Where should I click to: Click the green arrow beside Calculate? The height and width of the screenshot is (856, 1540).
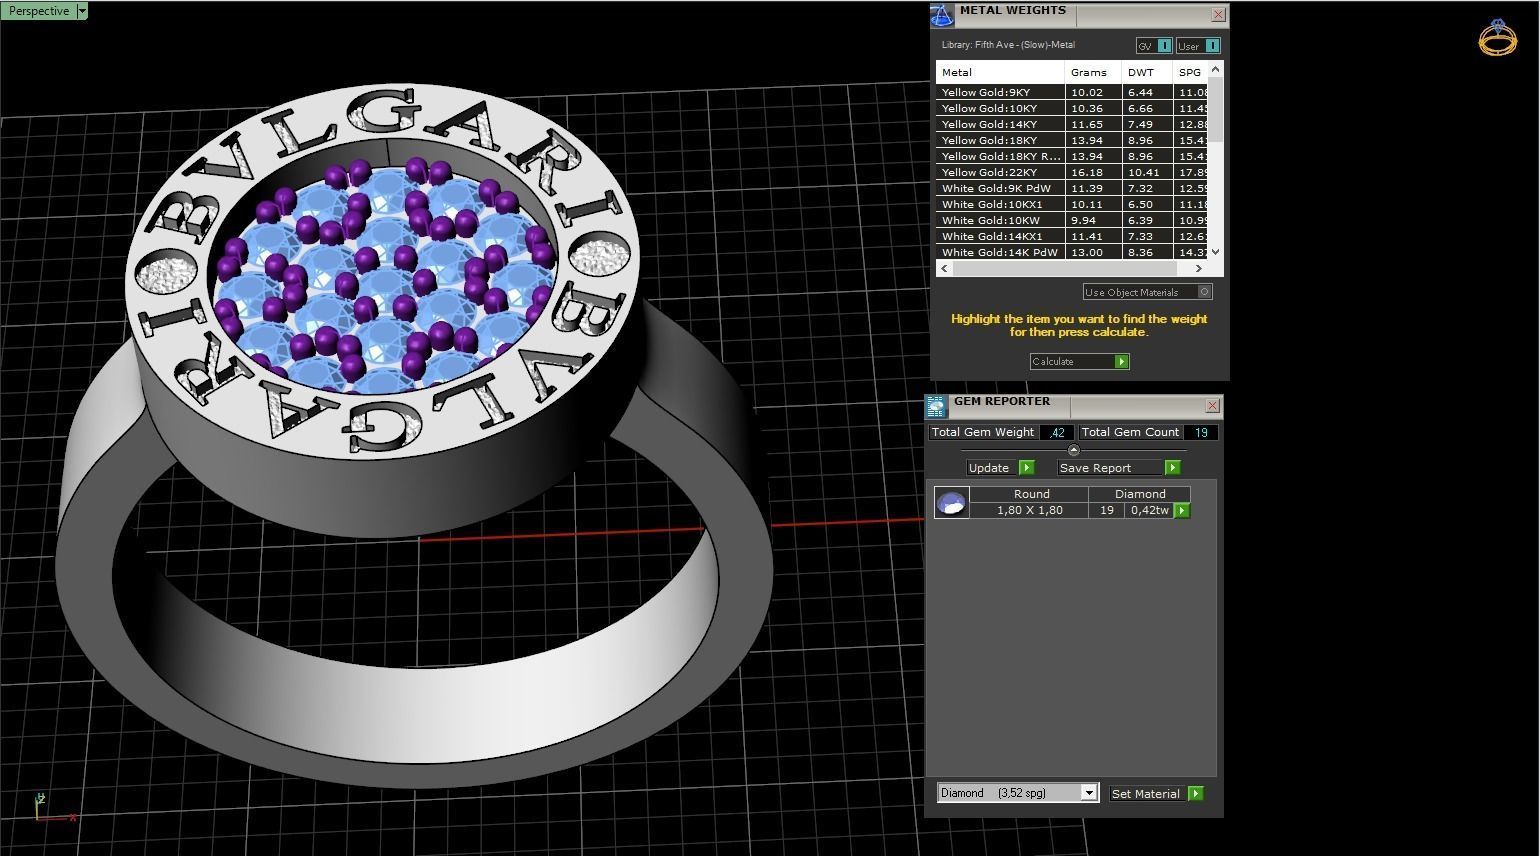click(1122, 362)
